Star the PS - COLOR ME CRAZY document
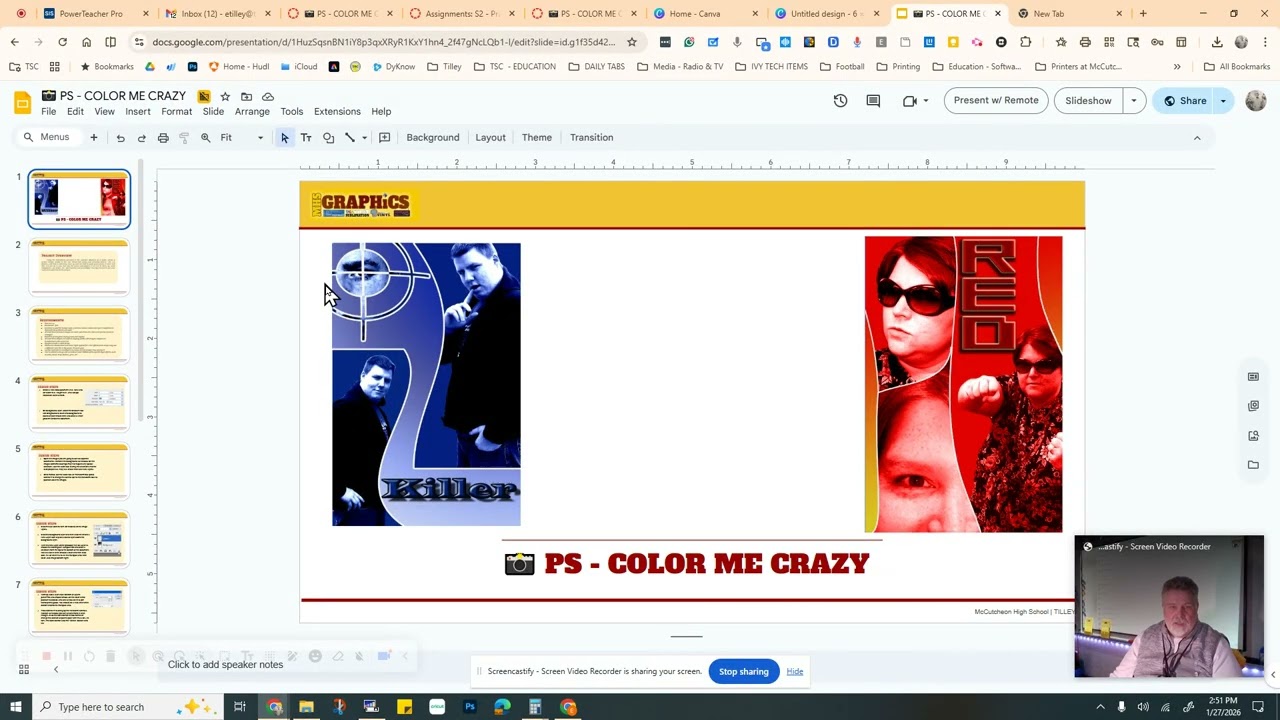The height and width of the screenshot is (720, 1280). click(x=225, y=96)
